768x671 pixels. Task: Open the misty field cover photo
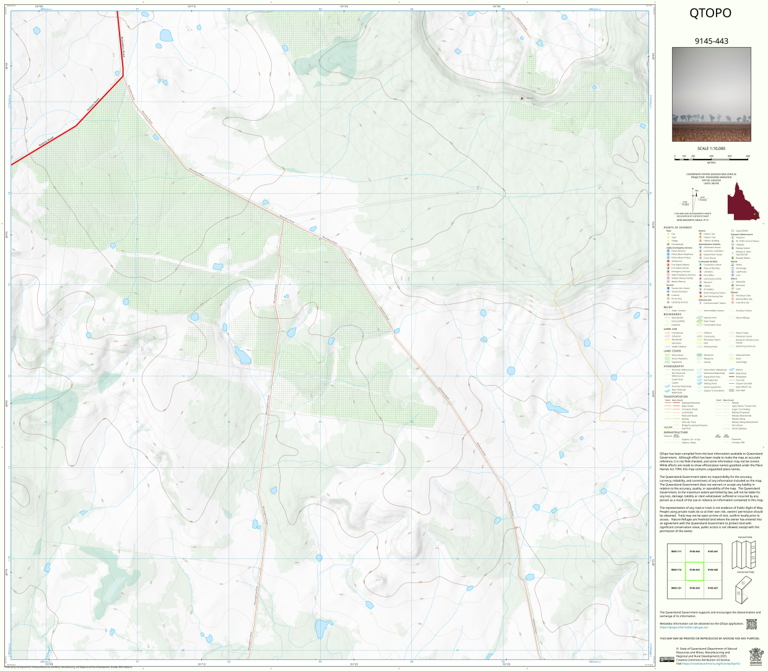click(711, 95)
